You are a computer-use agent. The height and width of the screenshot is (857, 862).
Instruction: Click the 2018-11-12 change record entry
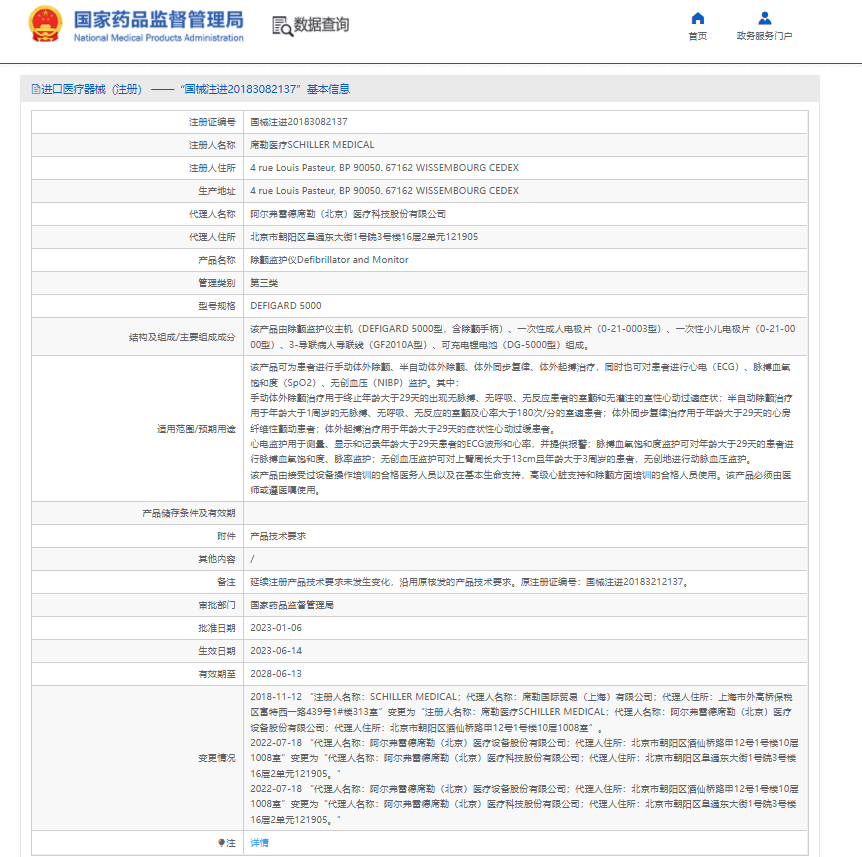coord(521,712)
